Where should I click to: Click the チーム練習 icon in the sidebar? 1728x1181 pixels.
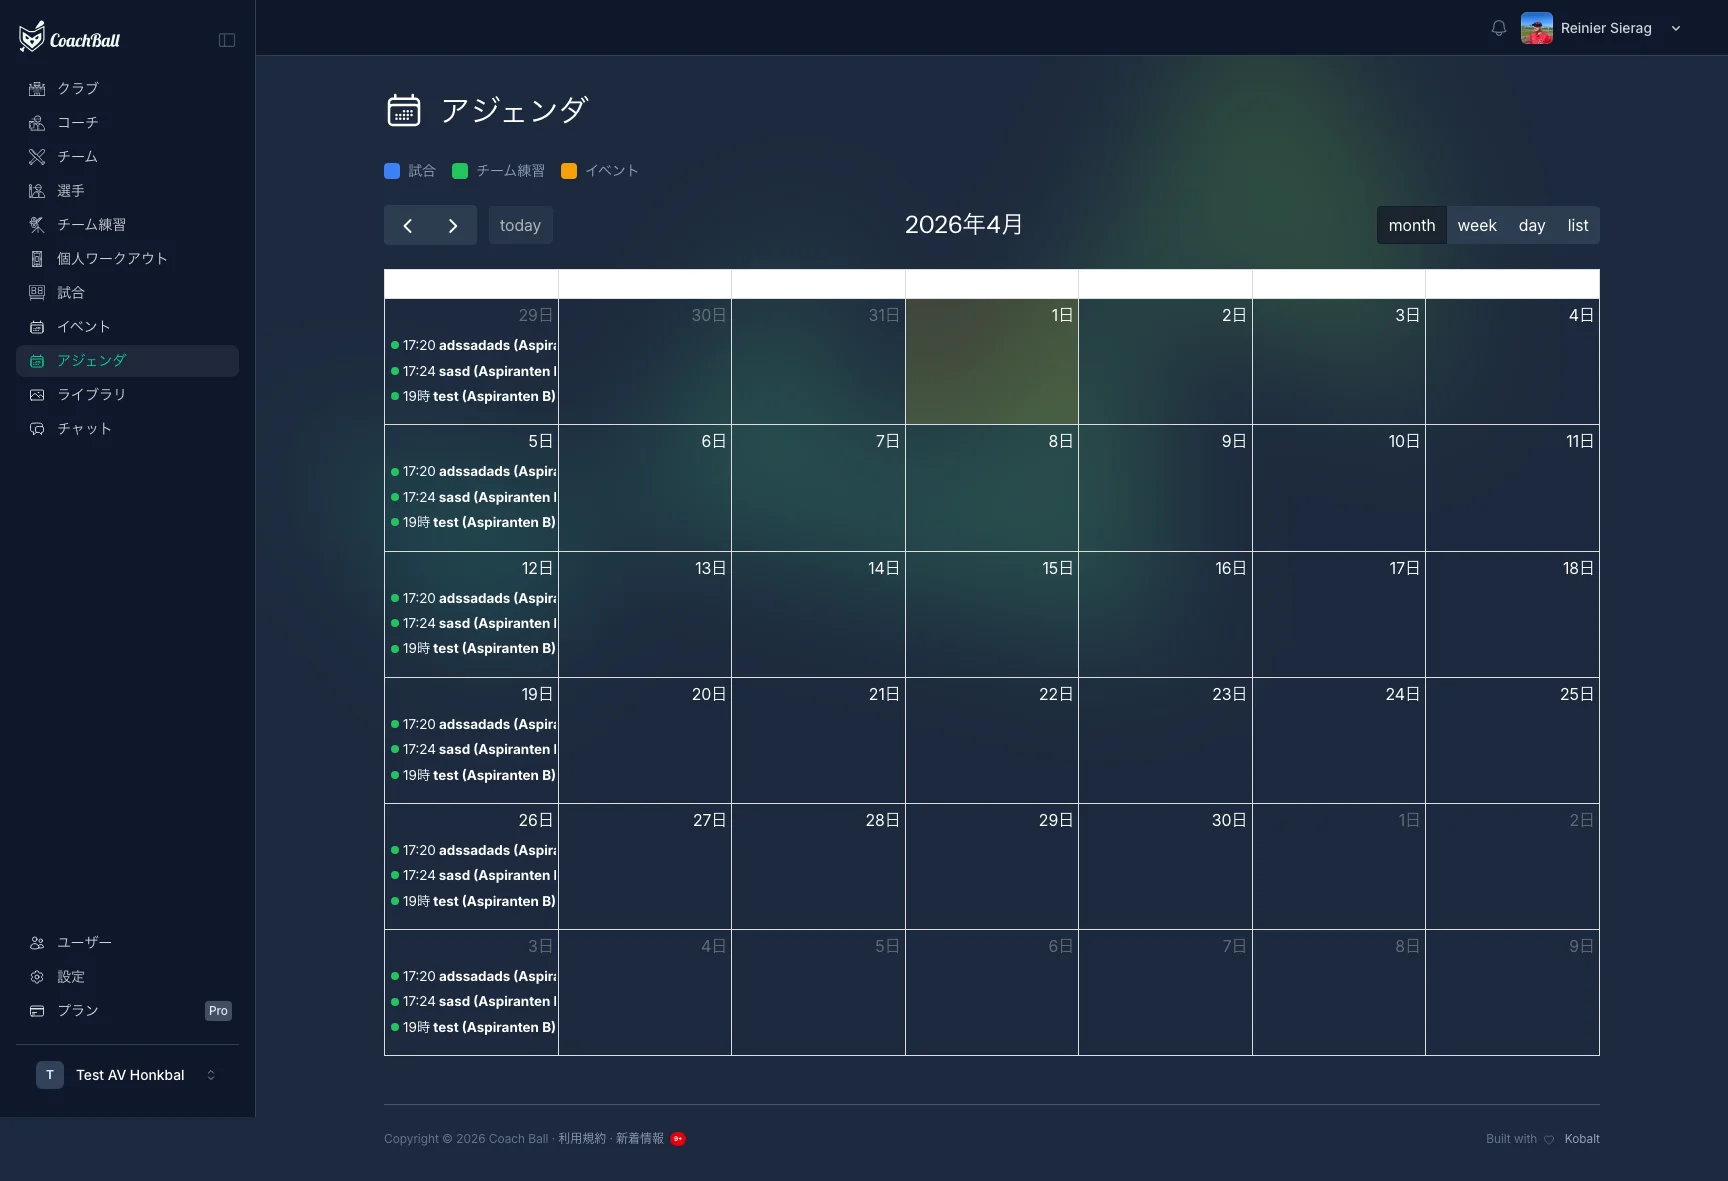37,225
